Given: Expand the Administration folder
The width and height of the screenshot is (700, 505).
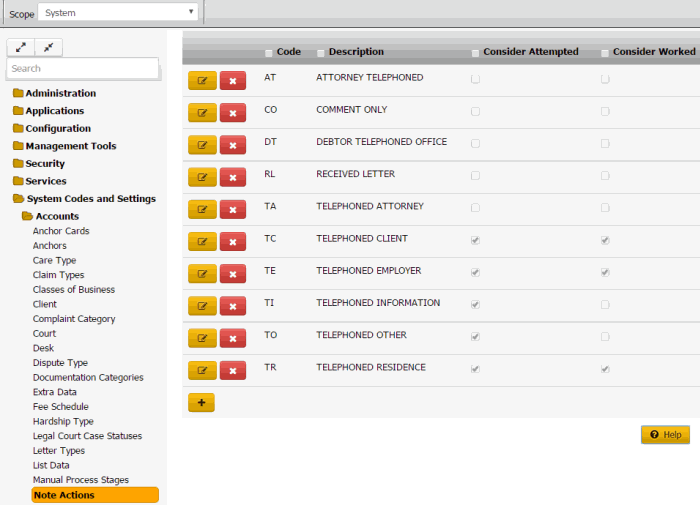Looking at the screenshot, I should (61, 93).
